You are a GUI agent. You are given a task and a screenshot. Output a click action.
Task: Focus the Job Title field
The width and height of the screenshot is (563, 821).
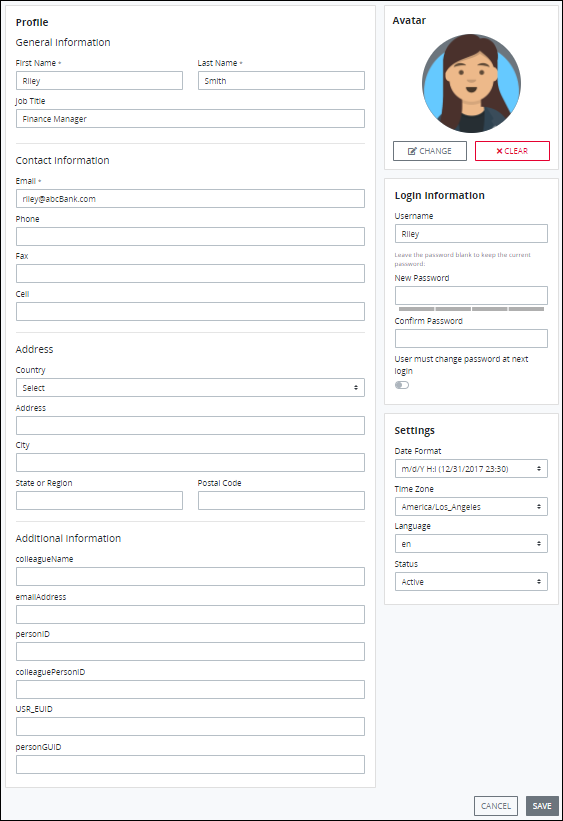[x=190, y=119]
